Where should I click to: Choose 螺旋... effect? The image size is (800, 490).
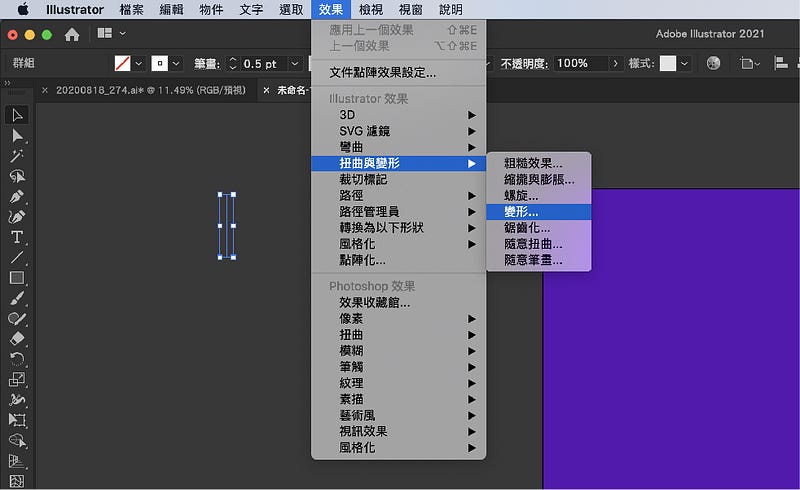tap(539, 195)
